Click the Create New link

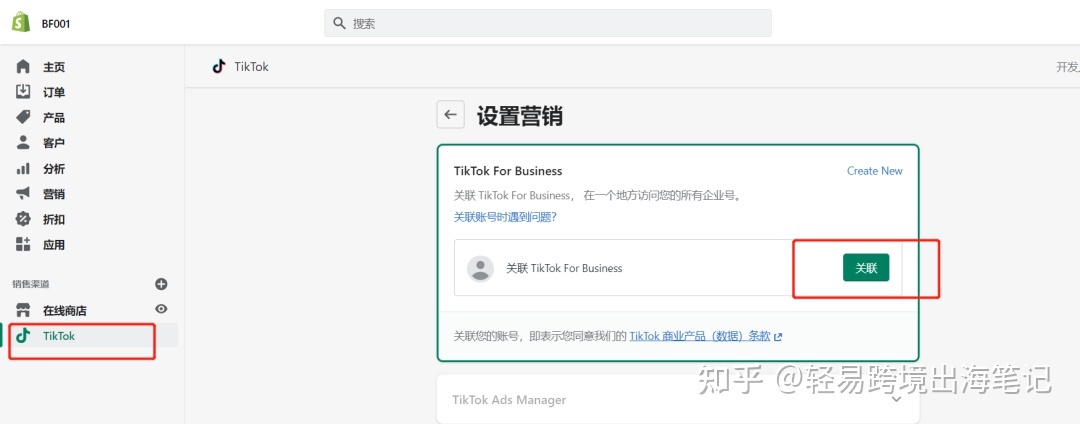(x=875, y=171)
